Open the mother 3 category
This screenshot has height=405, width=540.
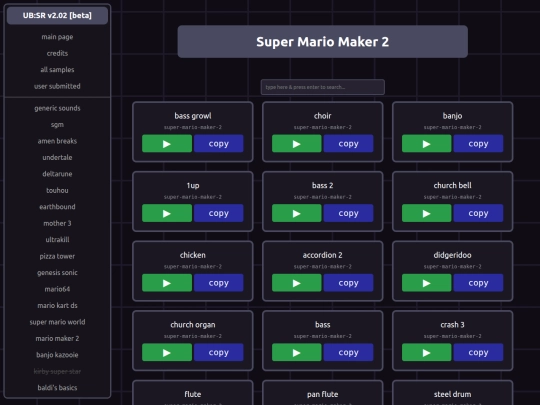[x=57, y=223]
